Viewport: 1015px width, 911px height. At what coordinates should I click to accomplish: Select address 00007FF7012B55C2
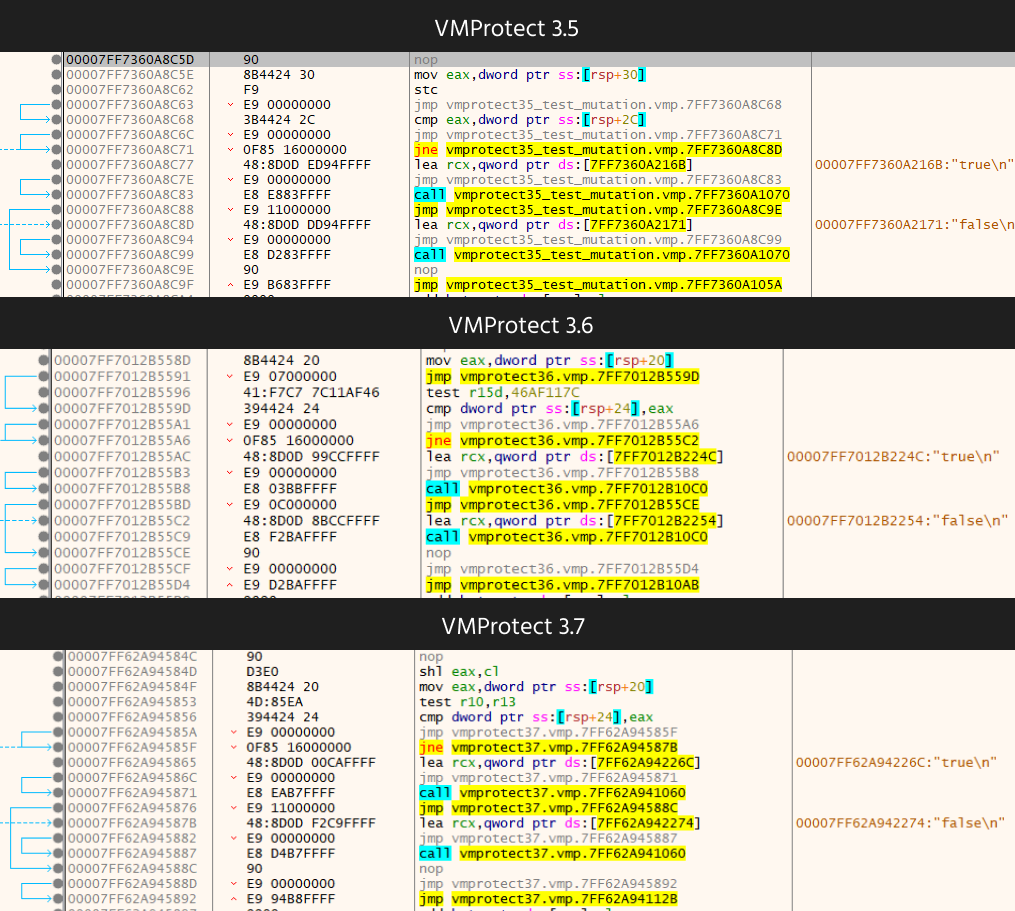coord(122,521)
